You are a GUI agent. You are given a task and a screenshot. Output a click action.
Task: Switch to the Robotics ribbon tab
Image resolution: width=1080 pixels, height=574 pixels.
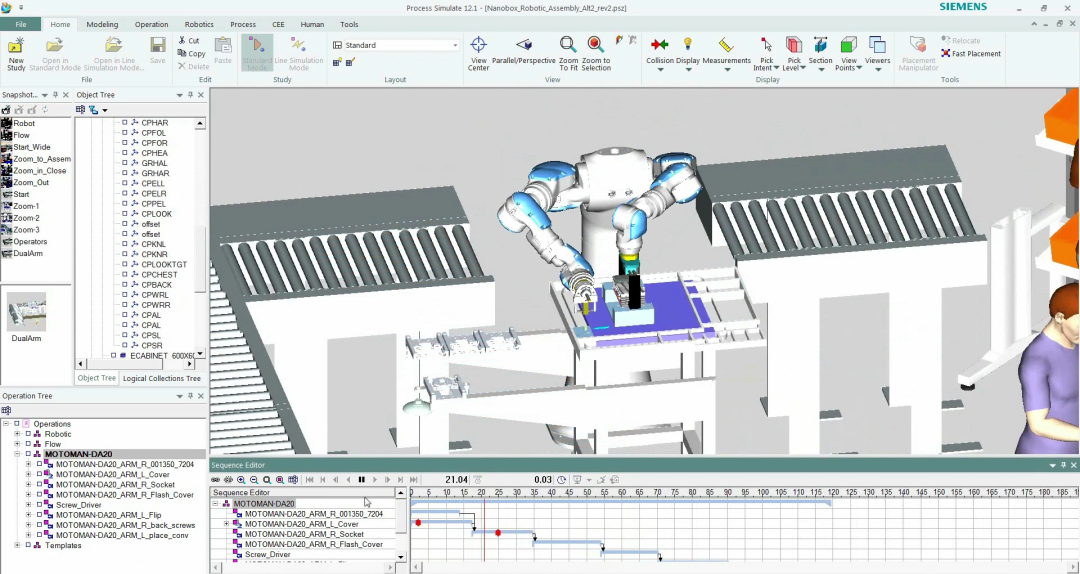tap(199, 24)
